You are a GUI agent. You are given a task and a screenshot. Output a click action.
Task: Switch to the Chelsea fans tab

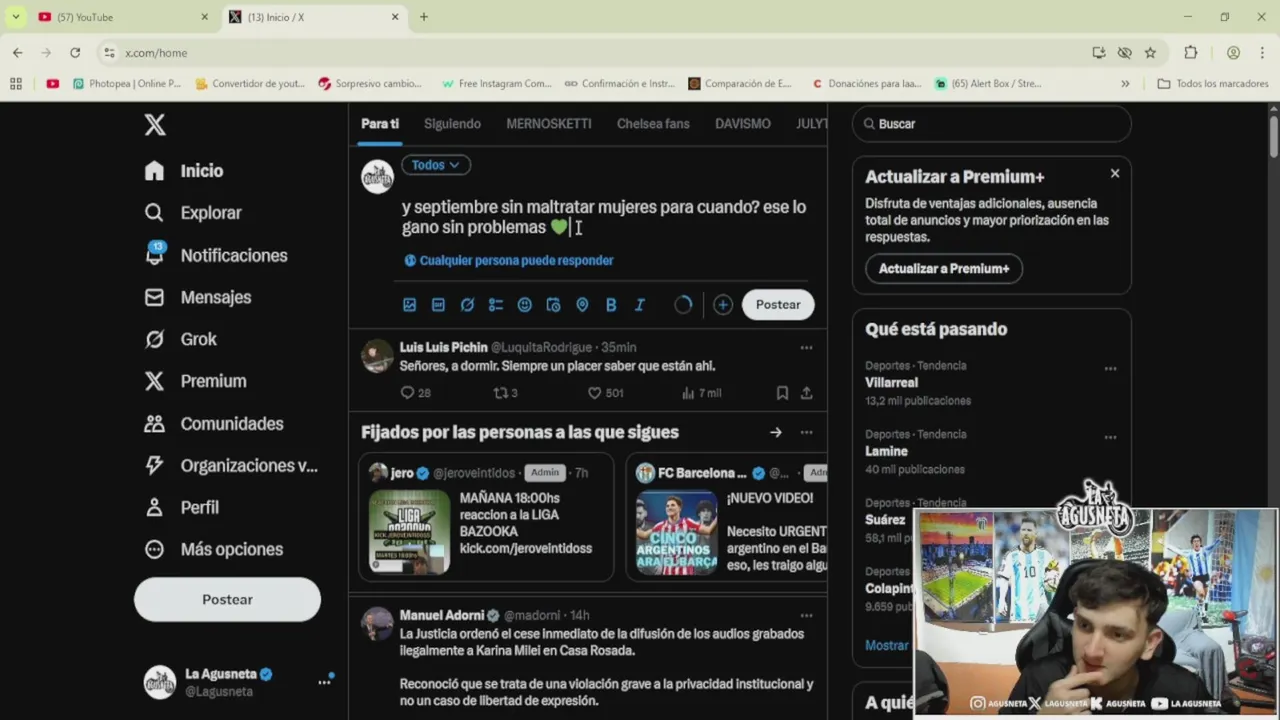tap(653, 124)
